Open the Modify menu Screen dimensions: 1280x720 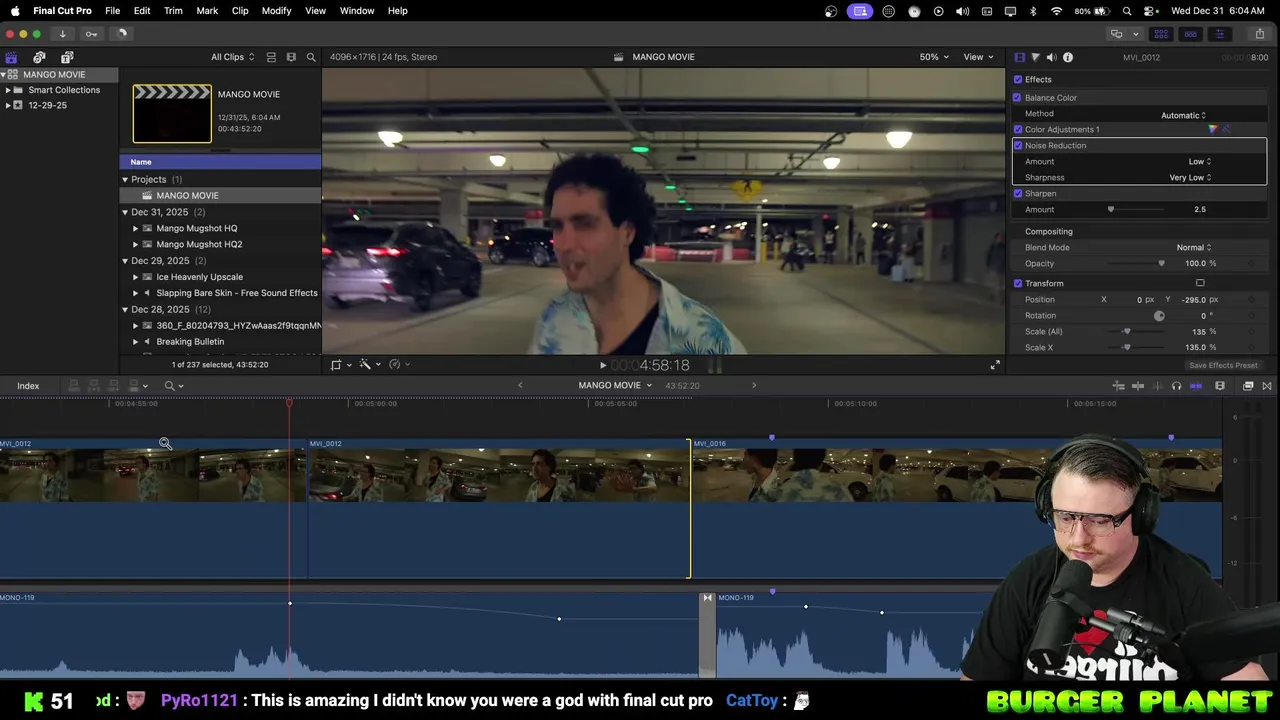(277, 11)
